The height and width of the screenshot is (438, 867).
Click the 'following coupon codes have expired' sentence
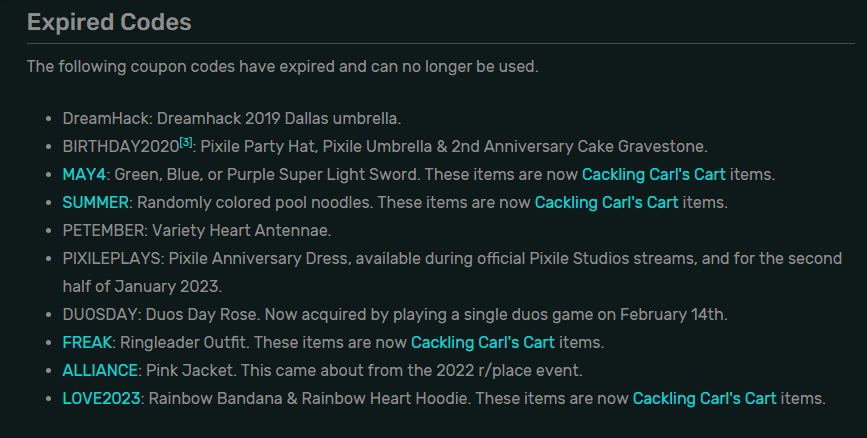click(x=282, y=67)
